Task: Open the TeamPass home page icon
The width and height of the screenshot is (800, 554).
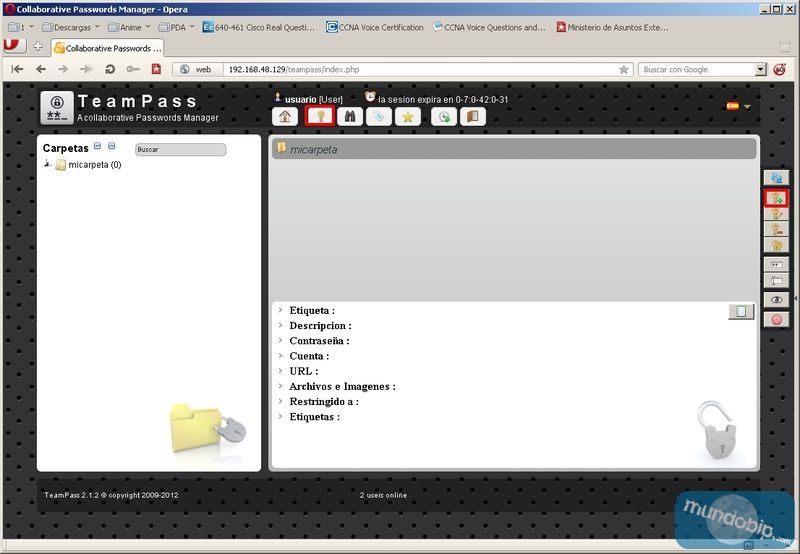Action: pos(285,117)
